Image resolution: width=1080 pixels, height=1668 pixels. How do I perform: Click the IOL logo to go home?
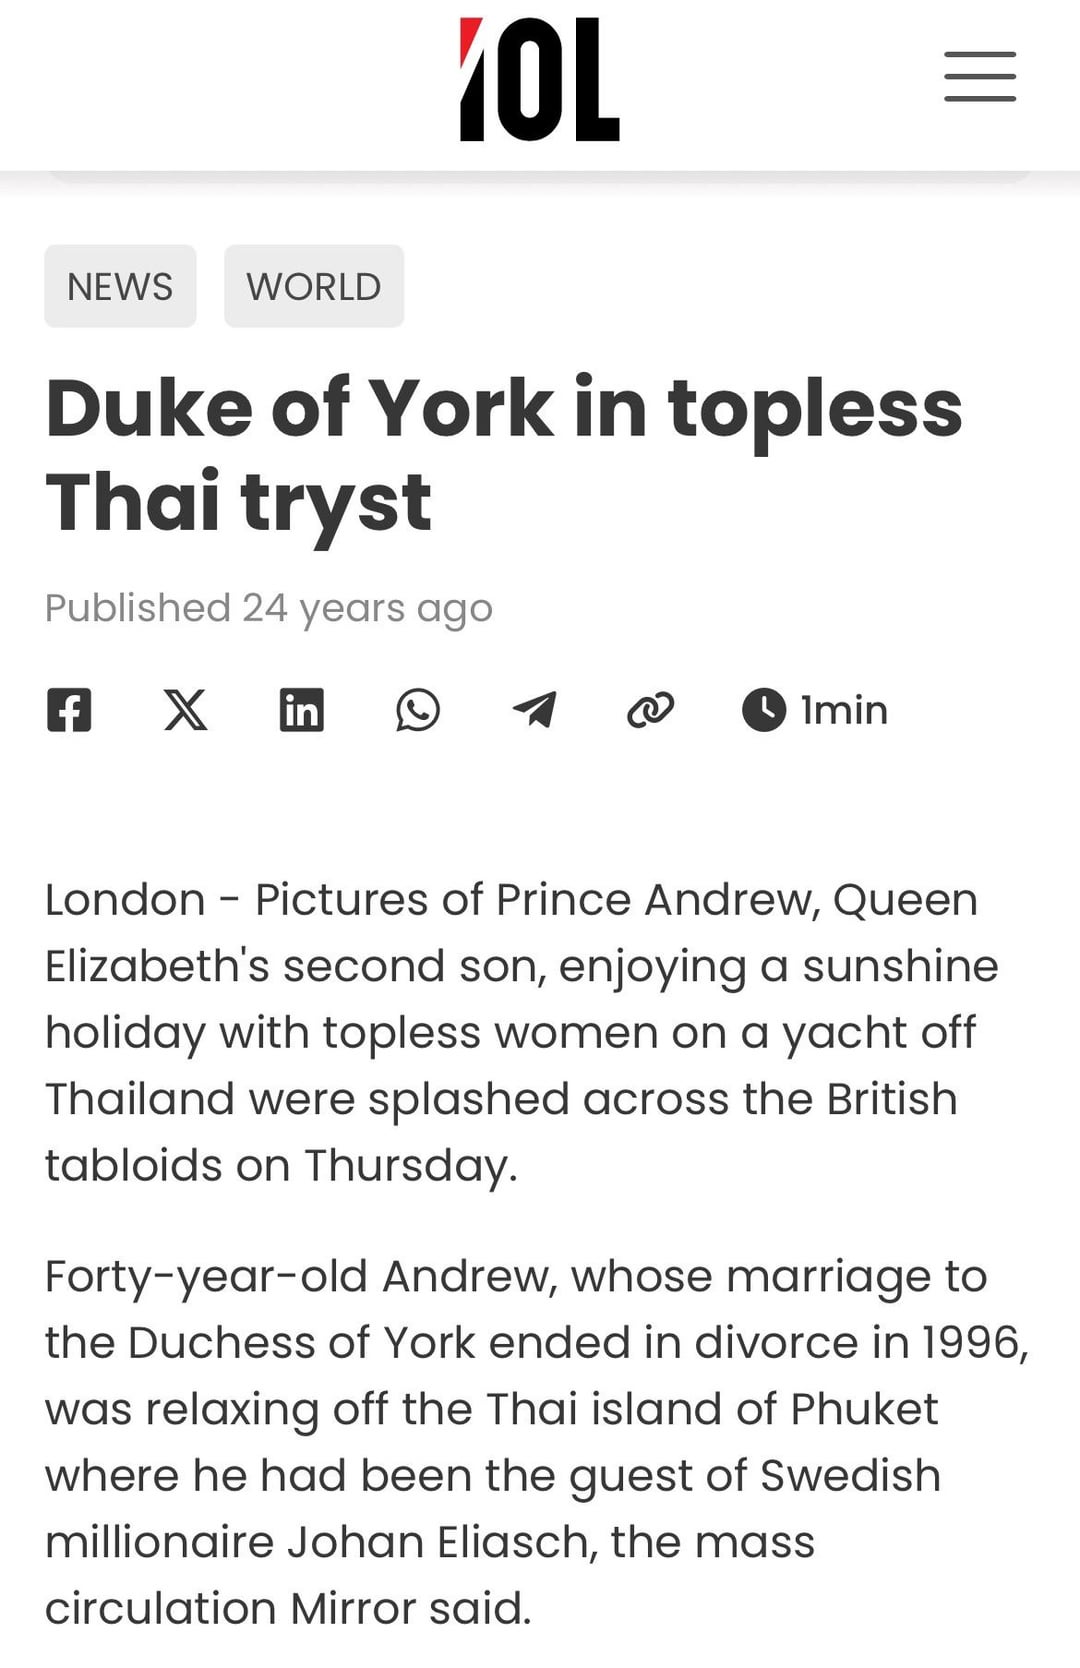[x=539, y=79]
